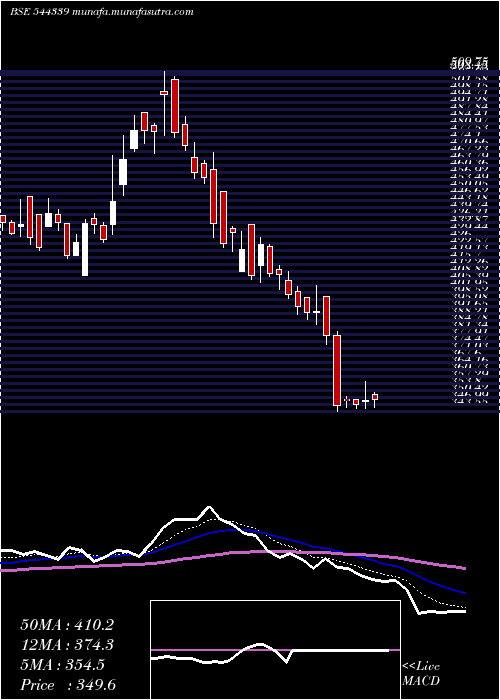Select the 50MA : 410.2 value
The height and width of the screenshot is (700, 500).
coord(67,625)
